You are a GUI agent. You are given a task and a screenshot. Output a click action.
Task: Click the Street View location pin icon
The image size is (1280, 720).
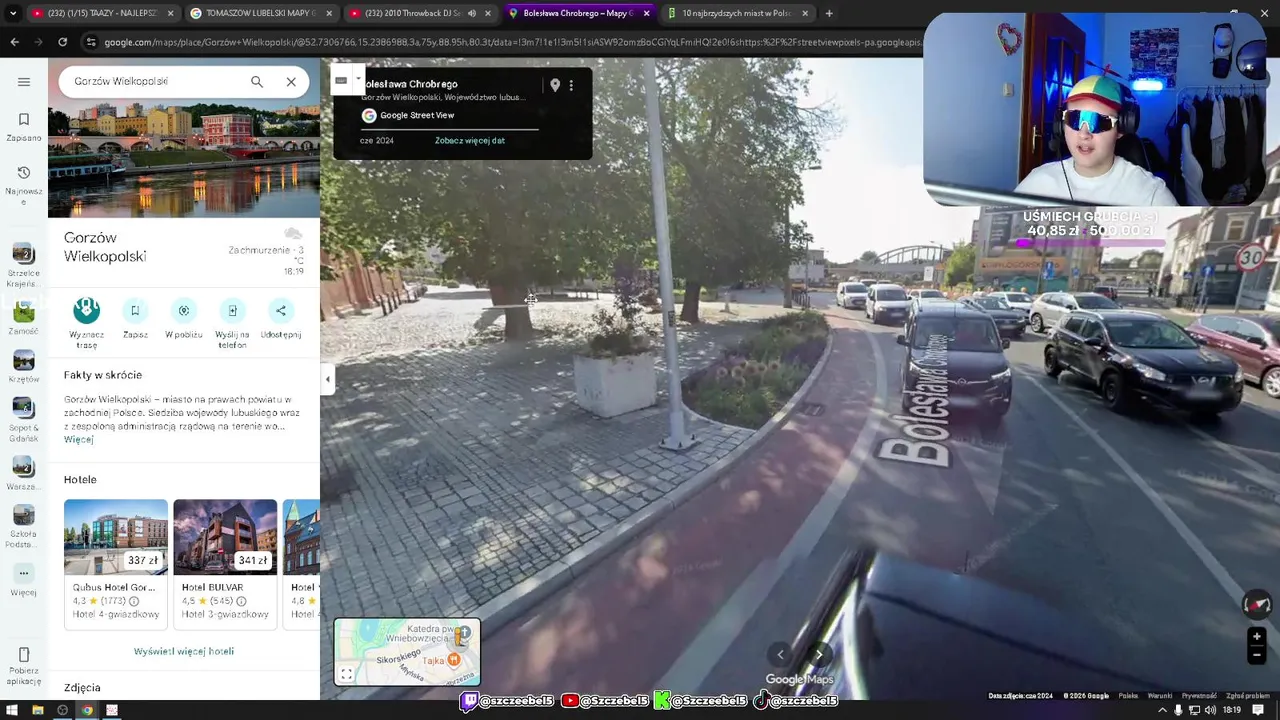[x=555, y=85]
